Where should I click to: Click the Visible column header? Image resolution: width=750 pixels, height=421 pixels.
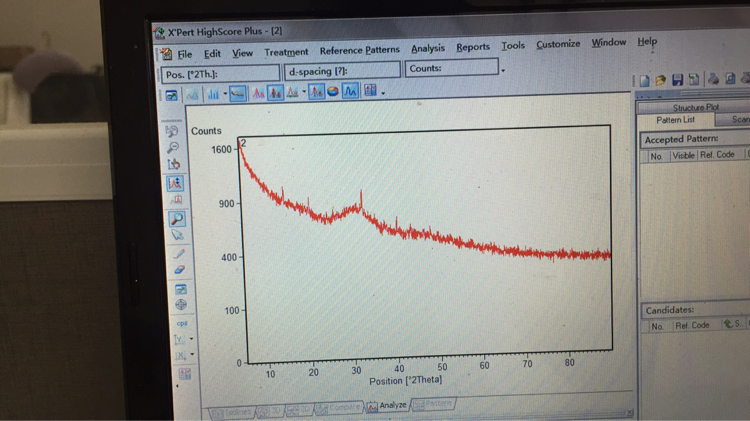click(x=683, y=155)
